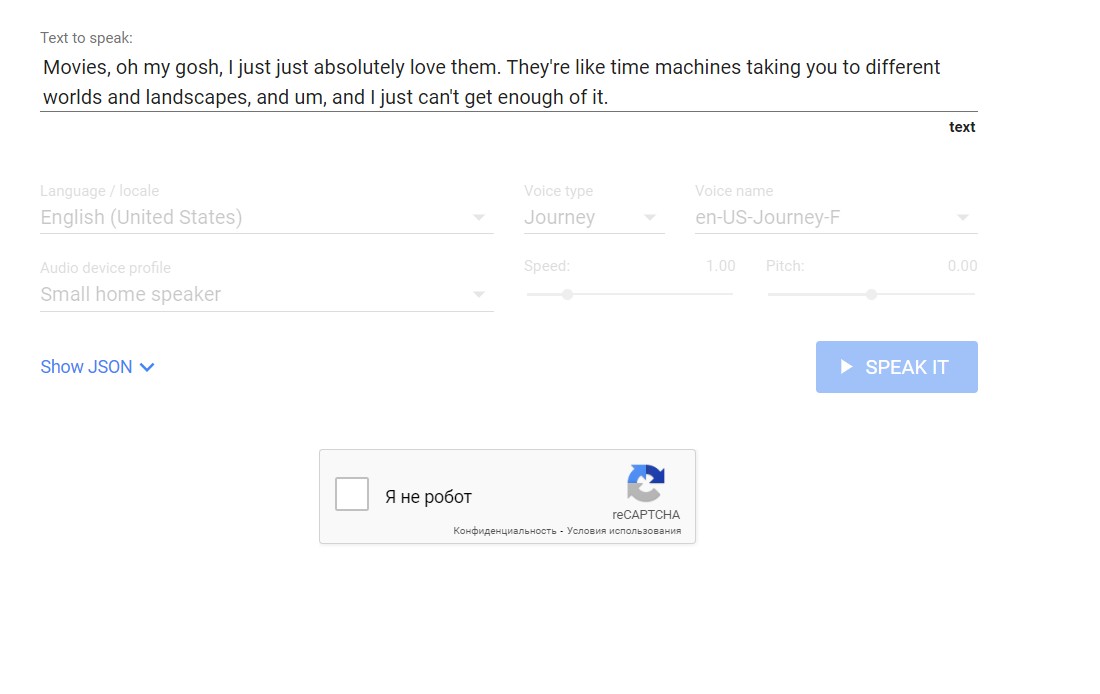
Task: Open the Voice name dropdown
Action: click(835, 217)
